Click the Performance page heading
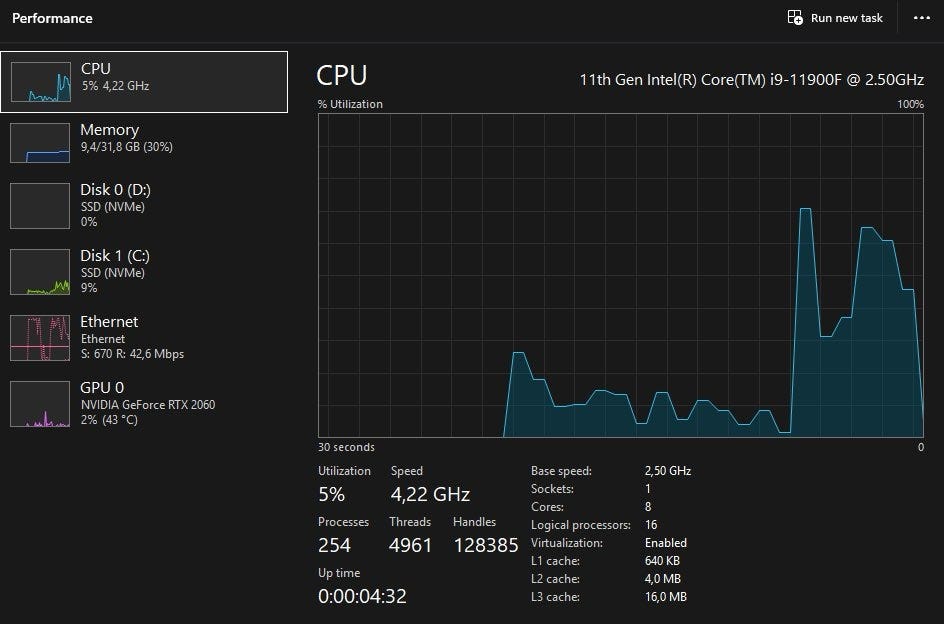Viewport: 944px width, 624px height. click(x=52, y=18)
